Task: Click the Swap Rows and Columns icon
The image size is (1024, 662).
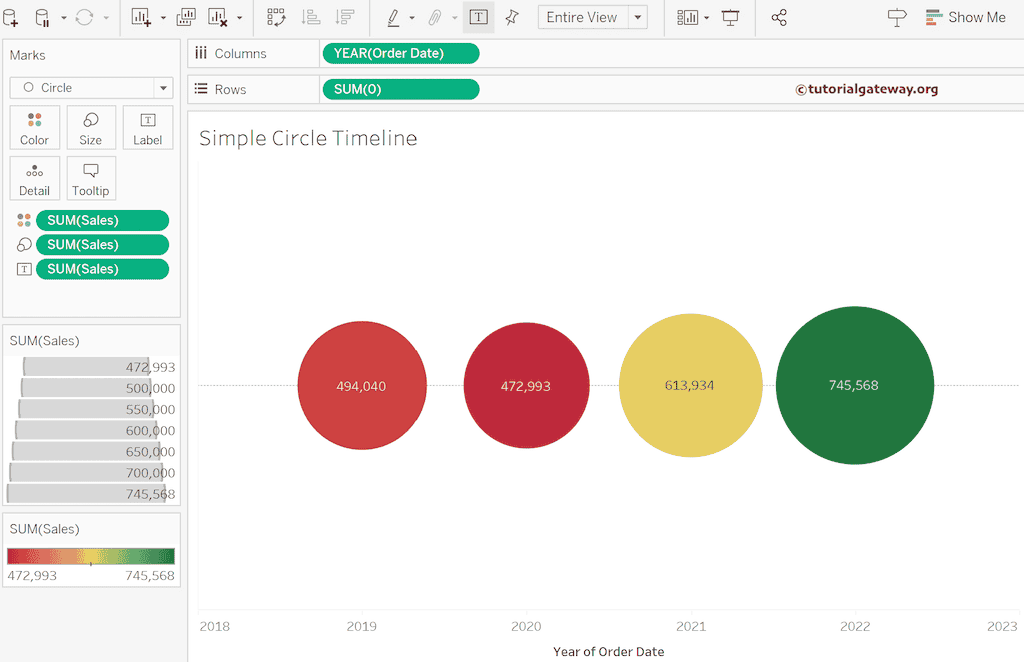Action: 276,18
